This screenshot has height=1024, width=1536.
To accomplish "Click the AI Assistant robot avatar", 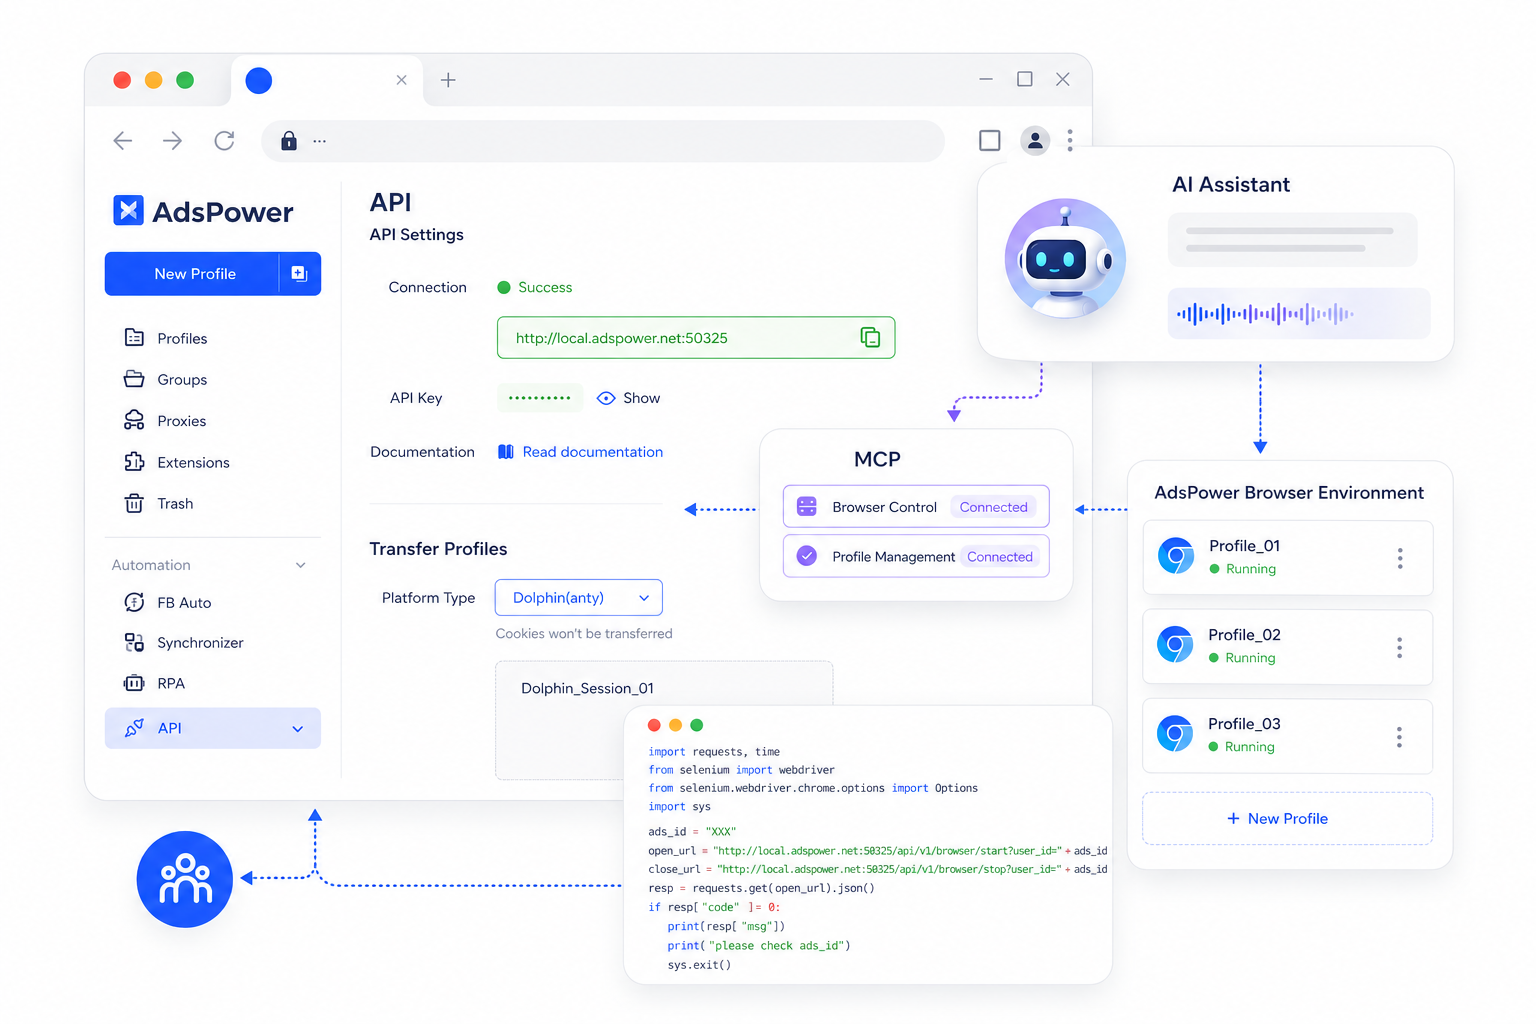I will click(x=1065, y=258).
